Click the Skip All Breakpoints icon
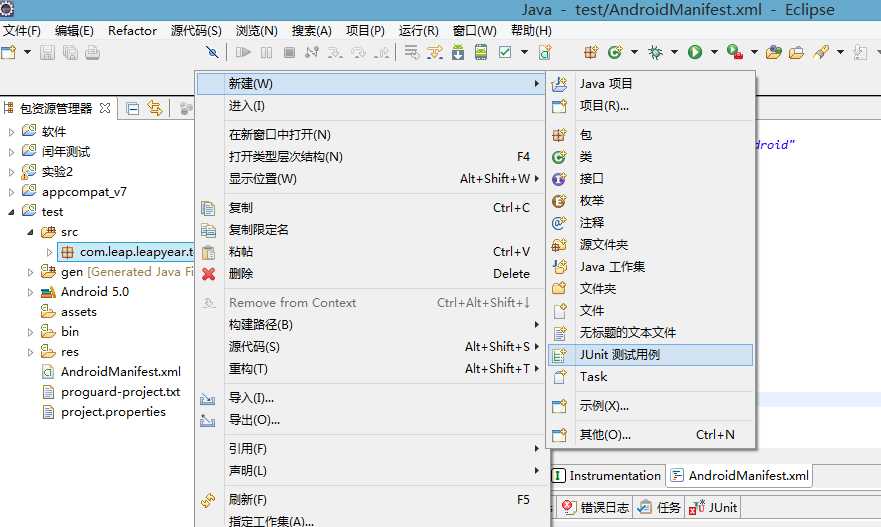The image size is (881, 527). (212, 53)
